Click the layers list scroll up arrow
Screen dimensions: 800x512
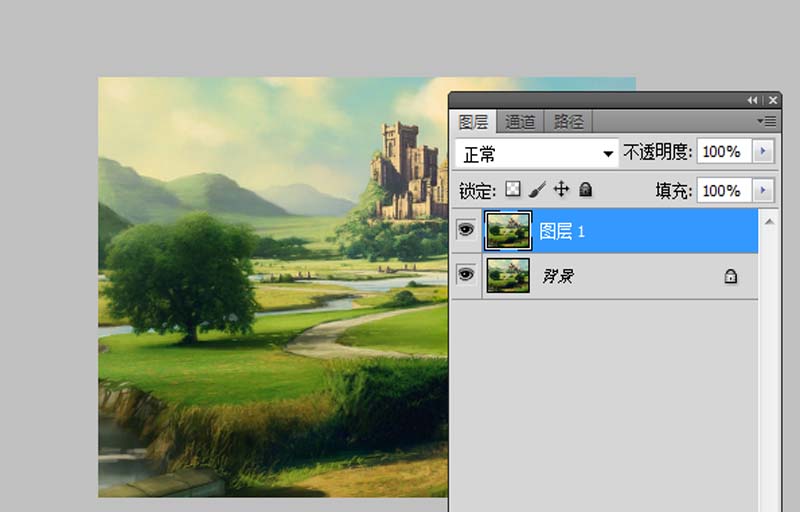click(x=769, y=222)
